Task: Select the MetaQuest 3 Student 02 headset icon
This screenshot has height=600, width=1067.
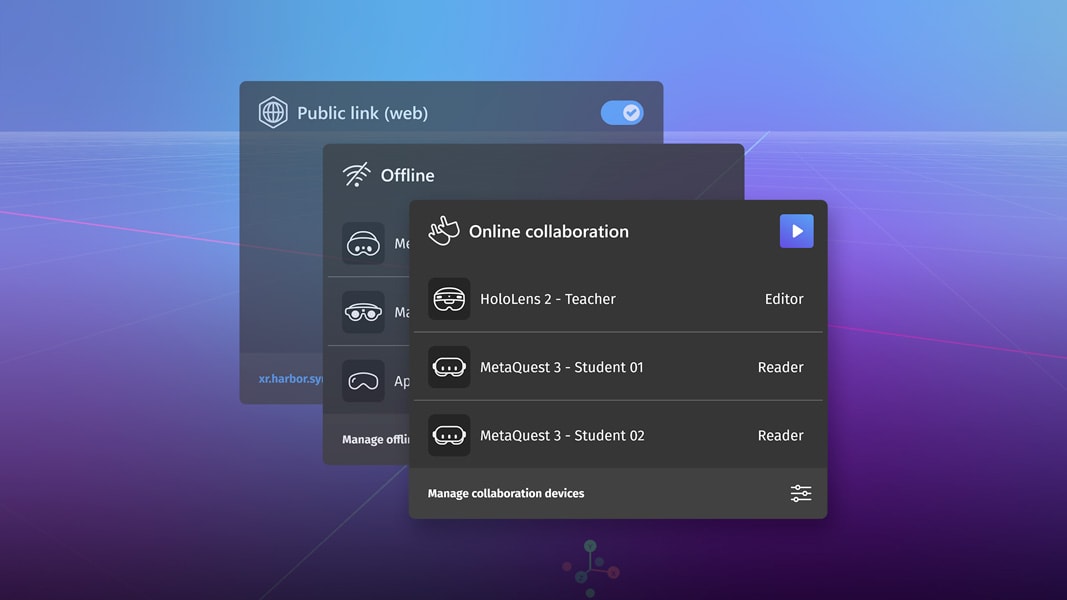Action: pos(449,436)
